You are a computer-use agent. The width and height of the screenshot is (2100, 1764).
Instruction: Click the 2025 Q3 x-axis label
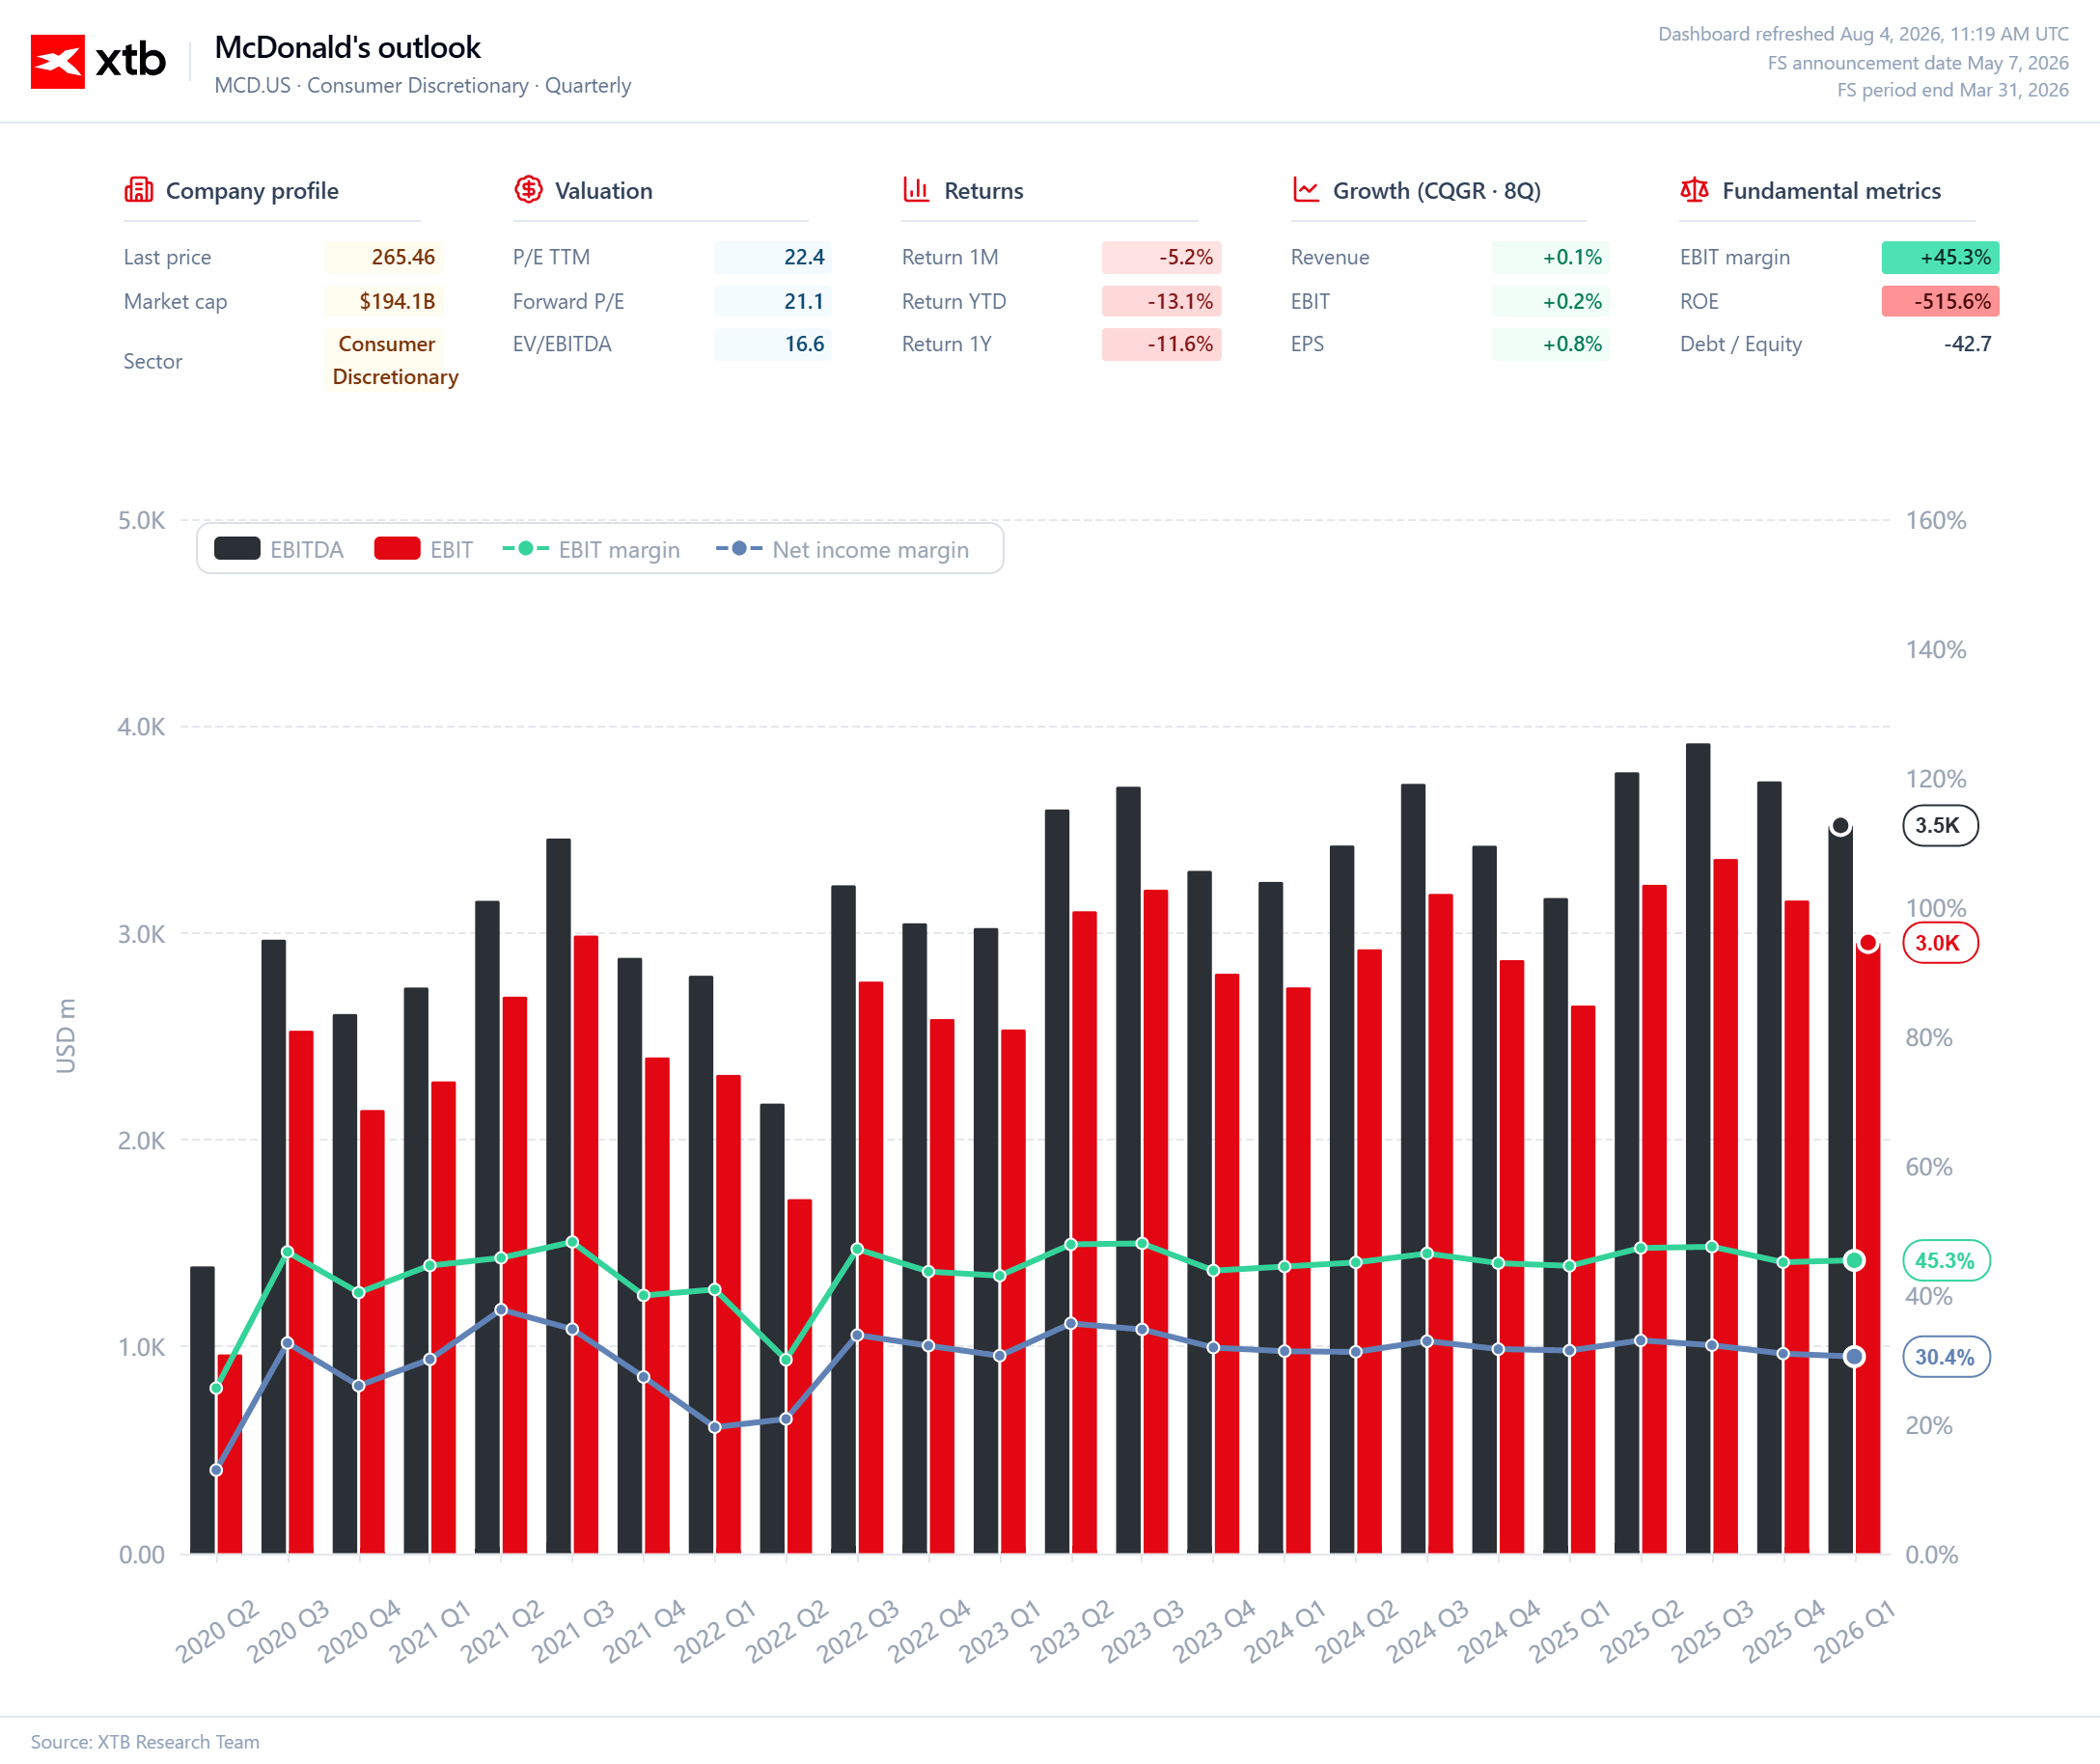click(x=1713, y=1630)
